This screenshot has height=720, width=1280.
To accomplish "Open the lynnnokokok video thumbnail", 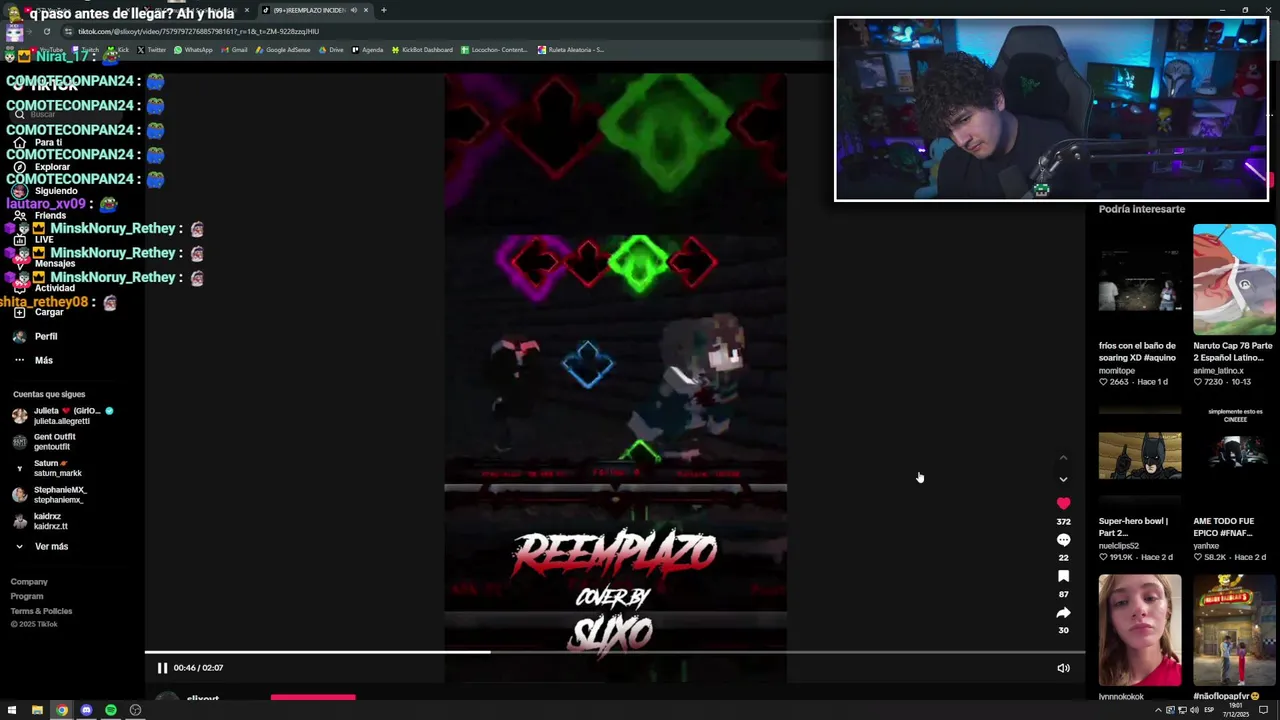I will [1140, 630].
